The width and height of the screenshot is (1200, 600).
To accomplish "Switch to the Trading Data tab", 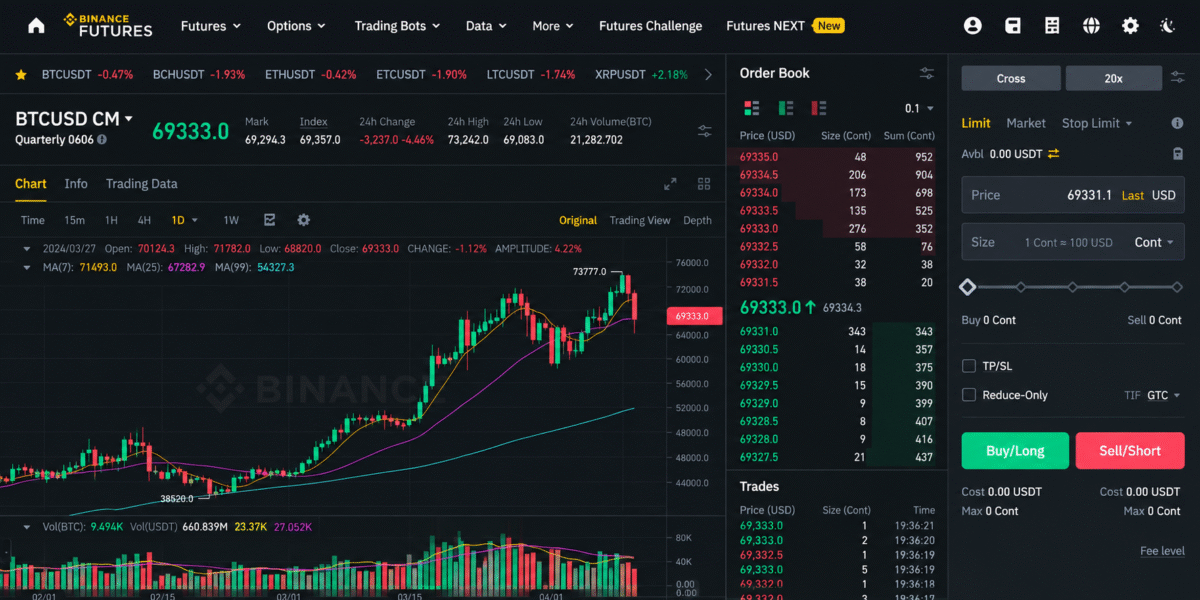I will 142,184.
